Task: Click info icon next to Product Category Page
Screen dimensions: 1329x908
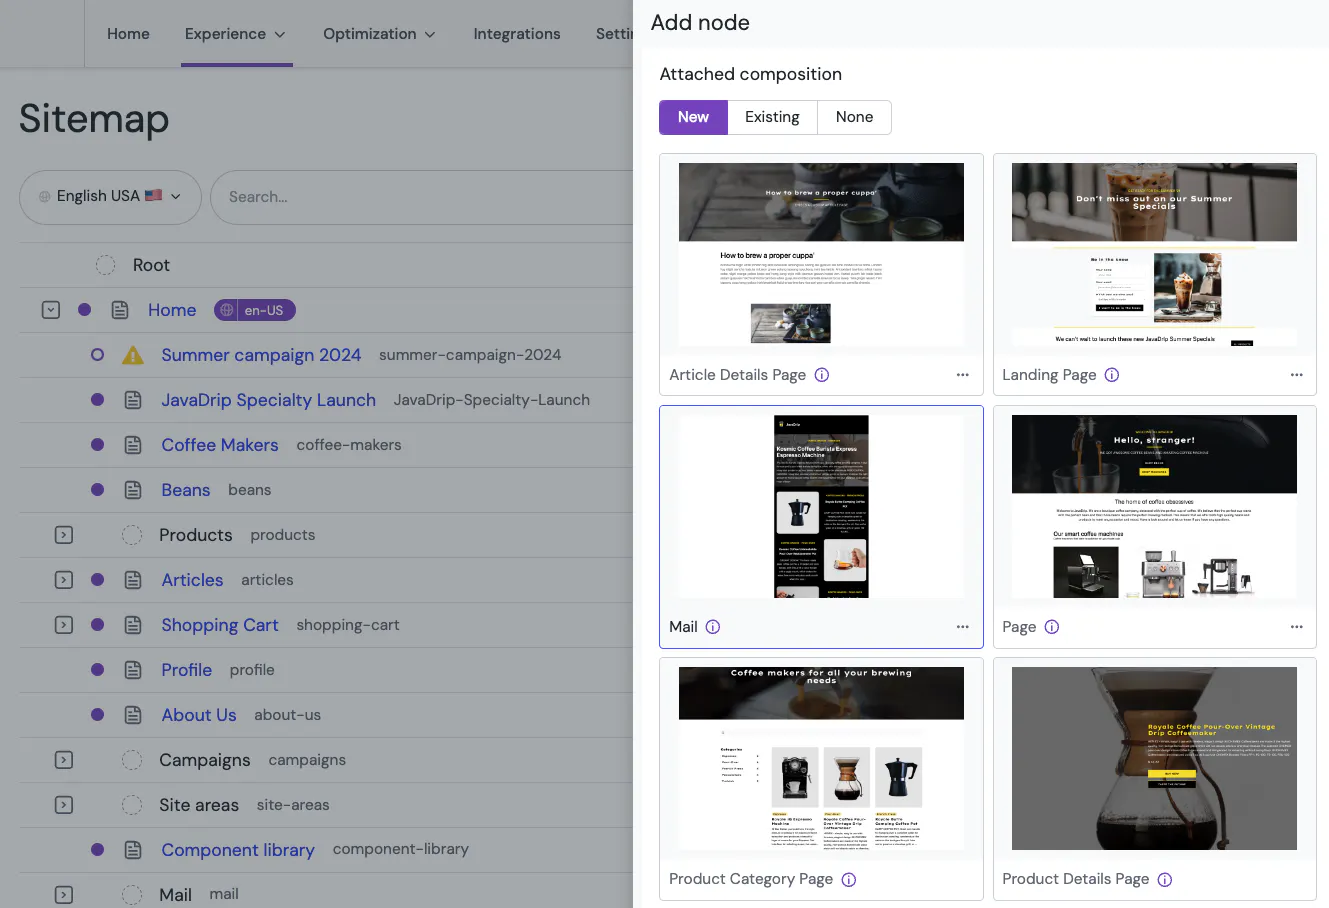Action: click(849, 880)
